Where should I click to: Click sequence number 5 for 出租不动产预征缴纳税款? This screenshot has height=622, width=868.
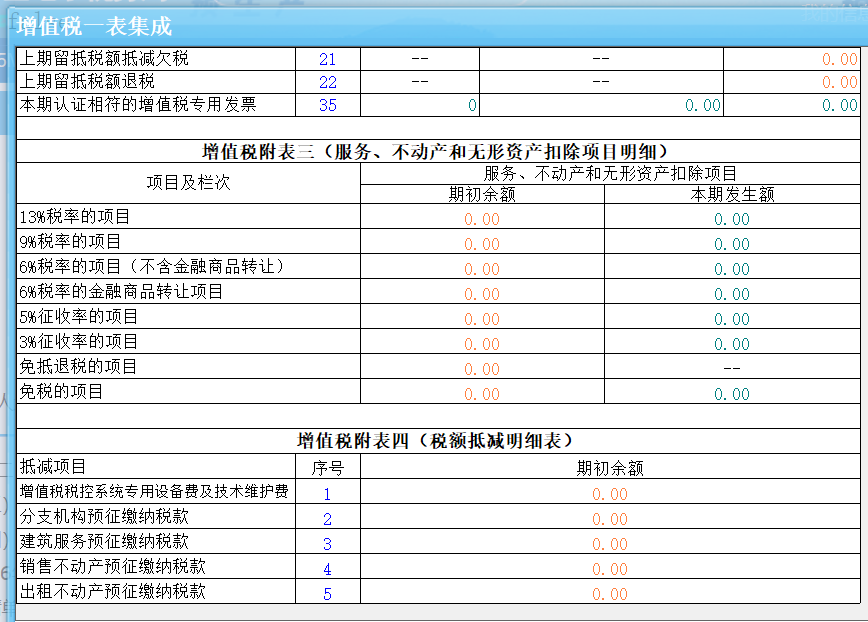pyautogui.click(x=327, y=594)
